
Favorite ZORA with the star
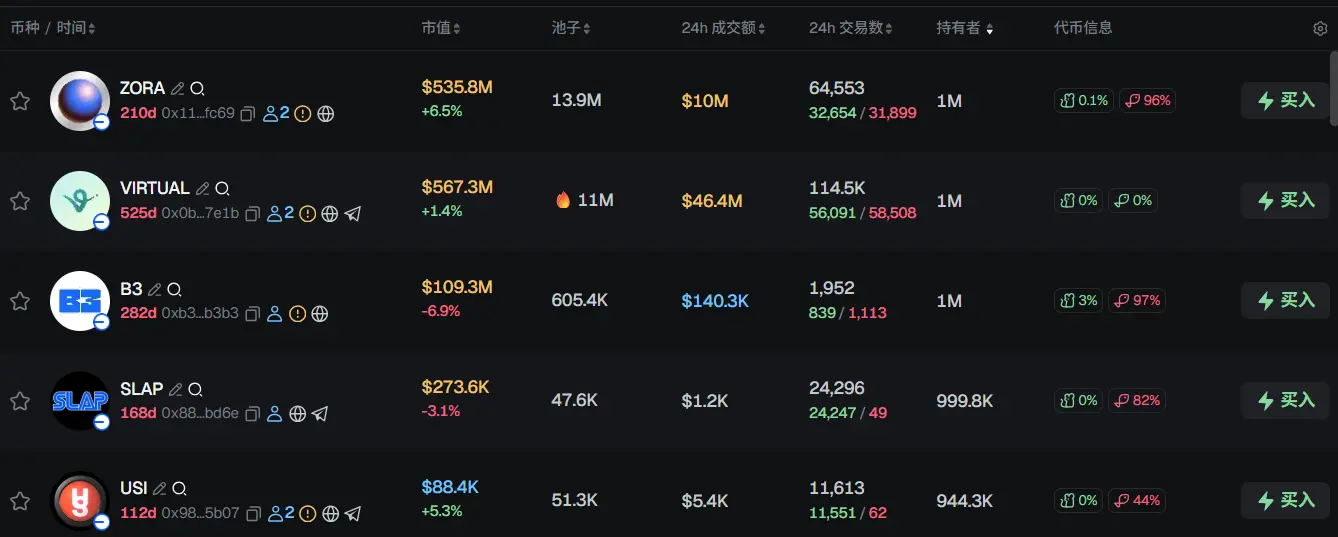point(20,101)
